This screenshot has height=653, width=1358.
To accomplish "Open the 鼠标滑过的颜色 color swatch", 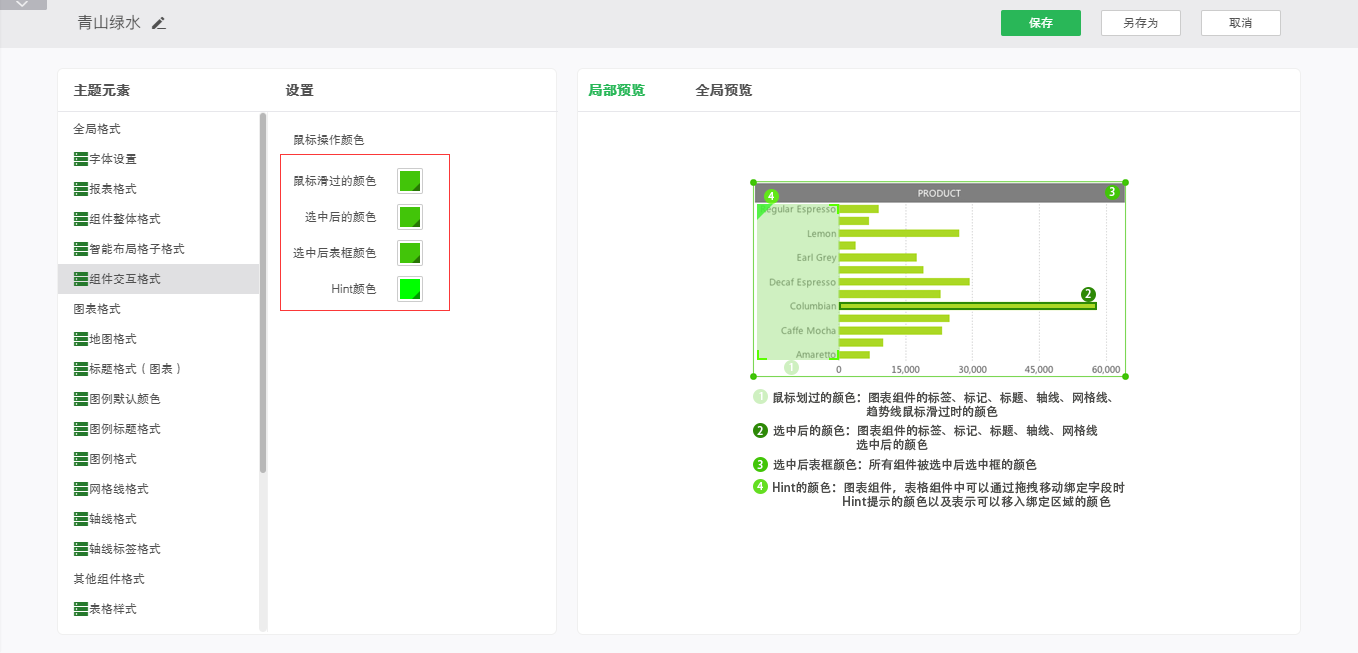I will pos(409,181).
